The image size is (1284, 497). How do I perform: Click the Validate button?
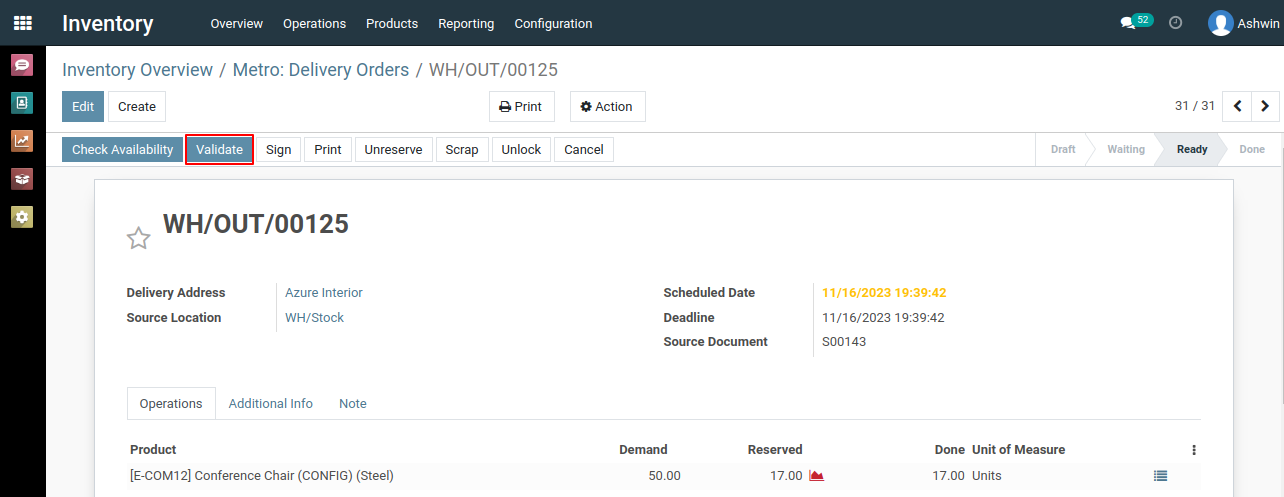click(219, 150)
